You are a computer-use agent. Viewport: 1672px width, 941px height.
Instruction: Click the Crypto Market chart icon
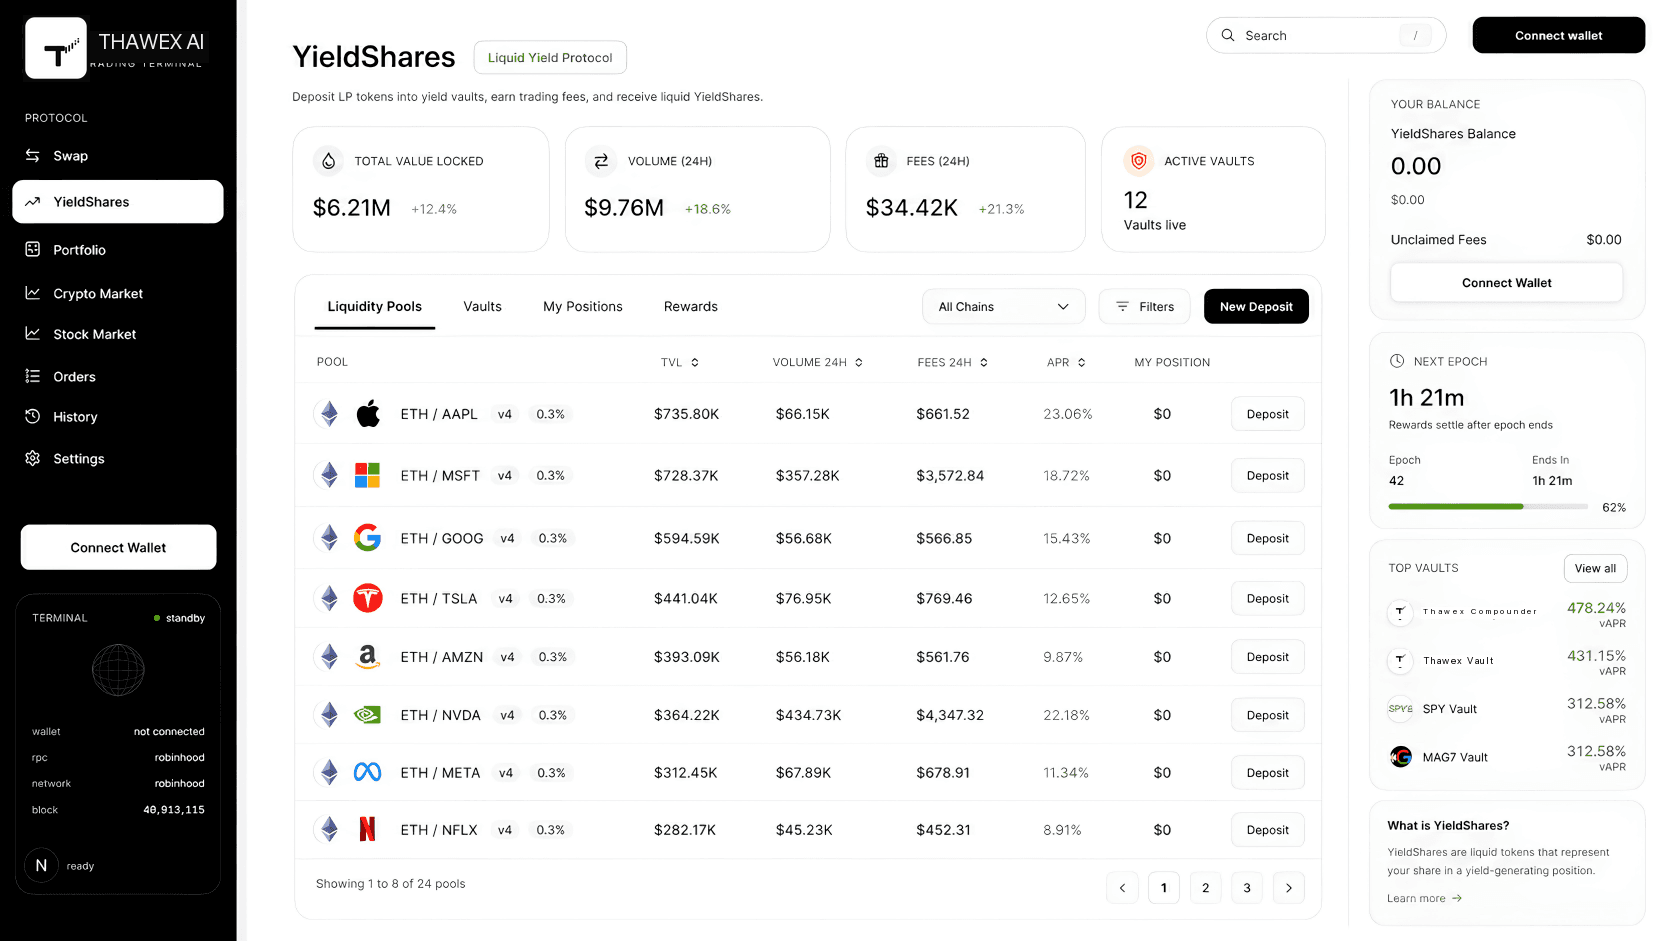33,293
